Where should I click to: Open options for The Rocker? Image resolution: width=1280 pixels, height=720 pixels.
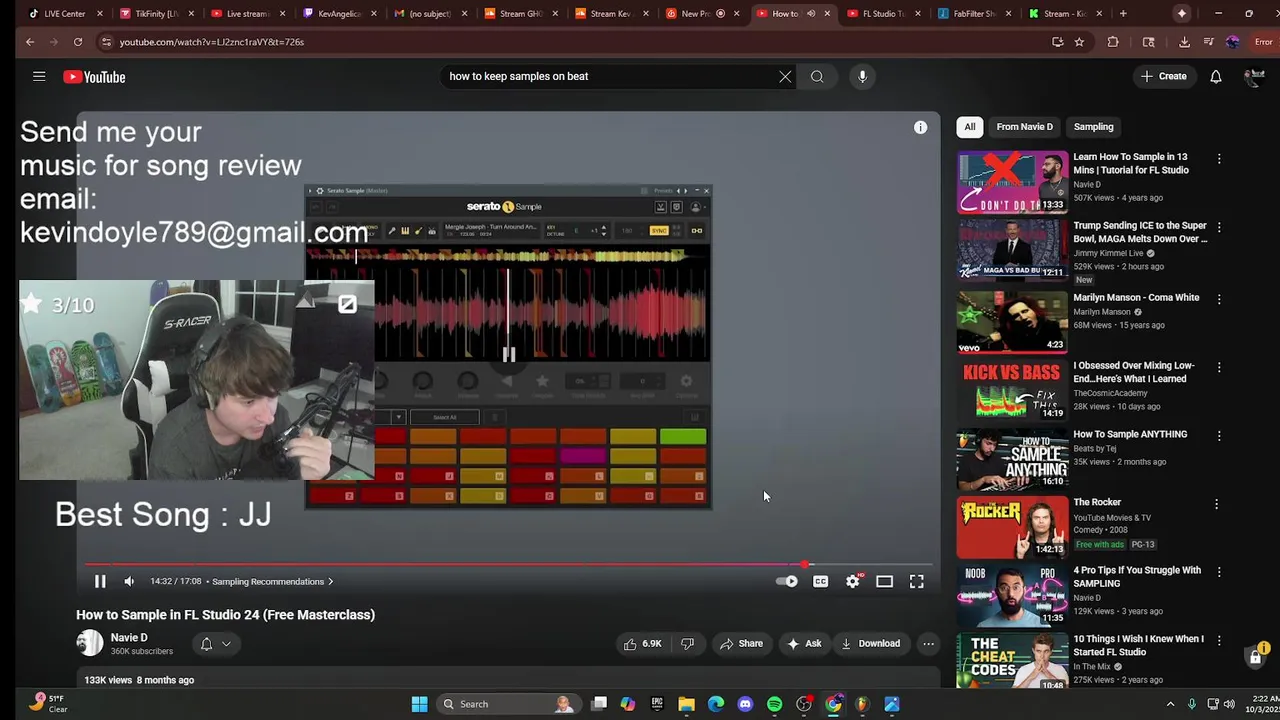coord(1216,504)
